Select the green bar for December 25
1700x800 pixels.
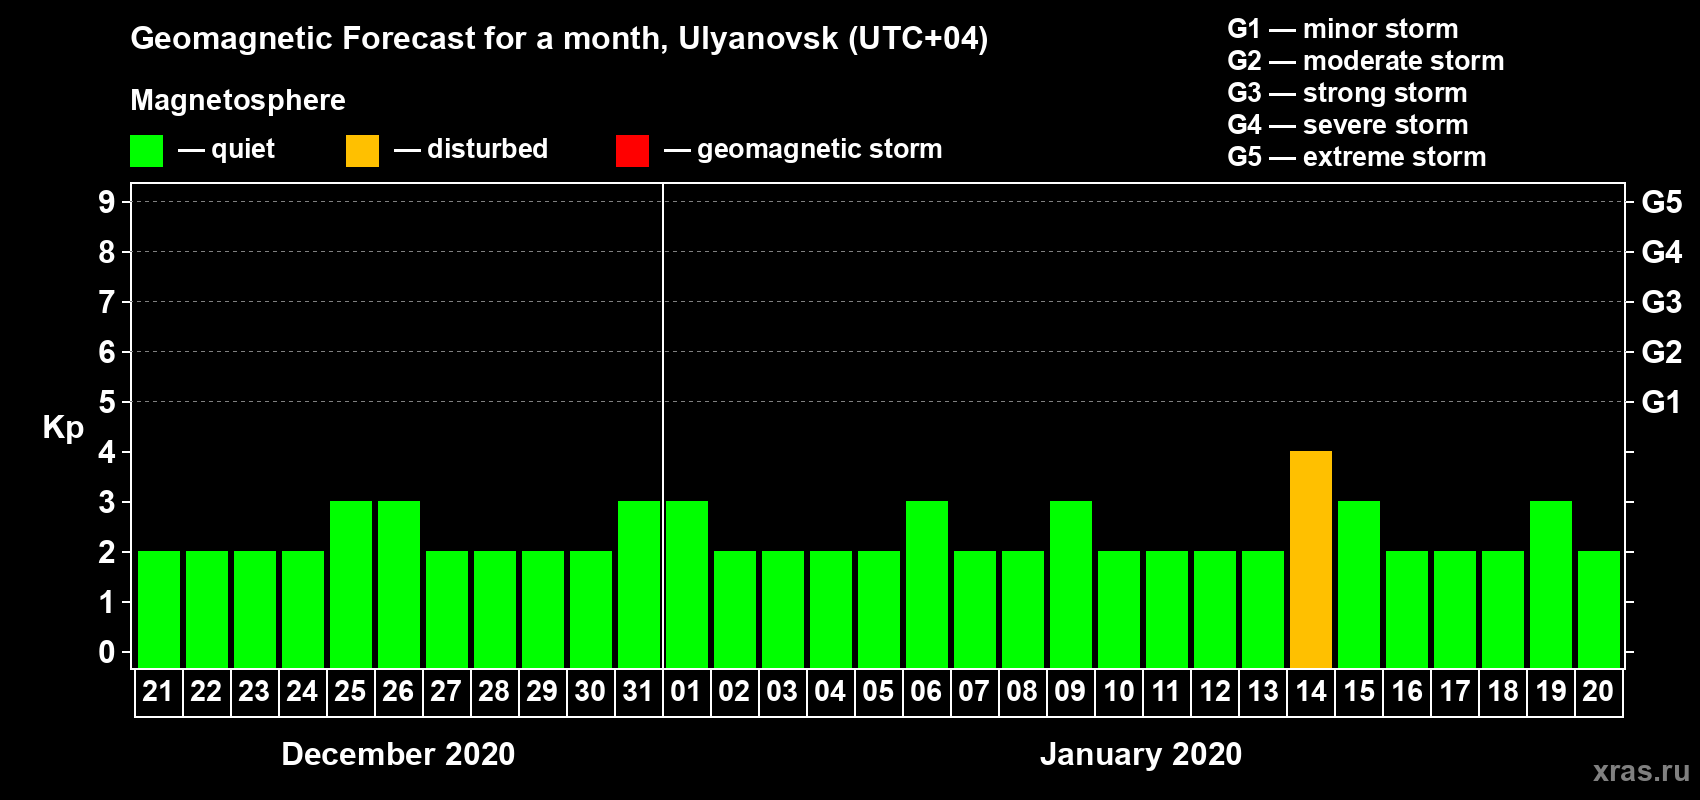coord(351,584)
